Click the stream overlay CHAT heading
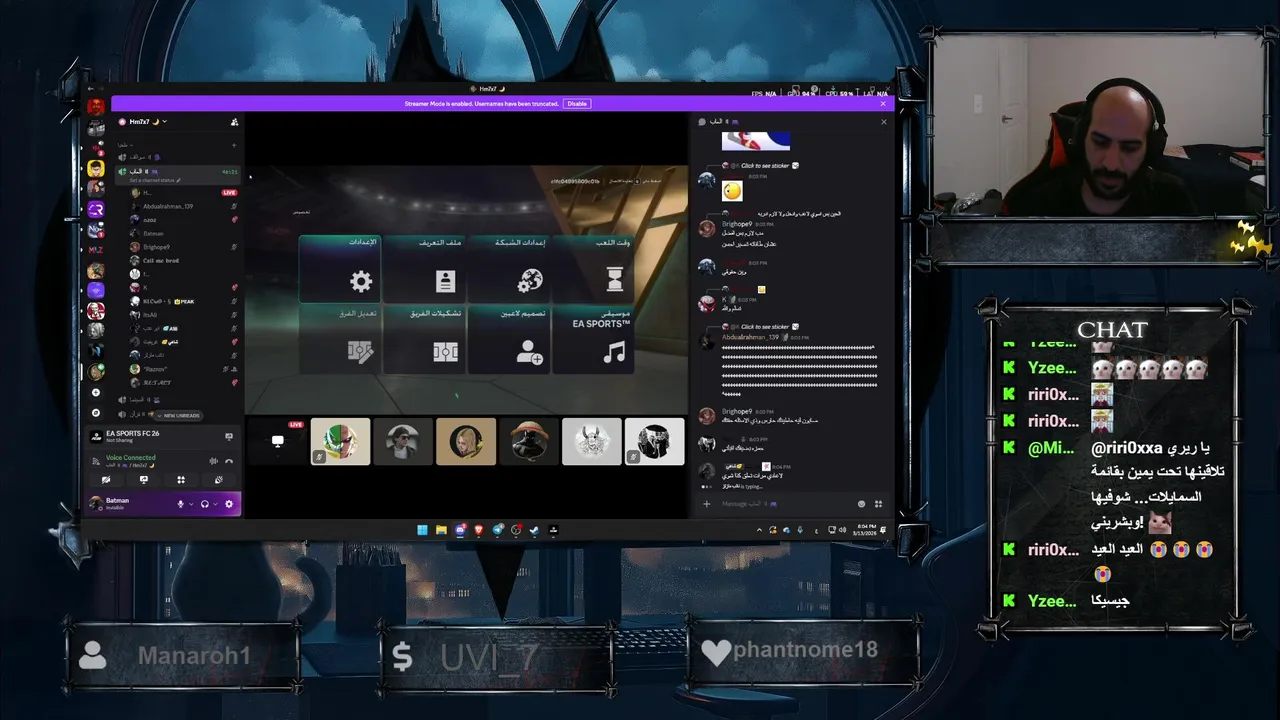Screen dimensions: 1280x720 (1112, 330)
